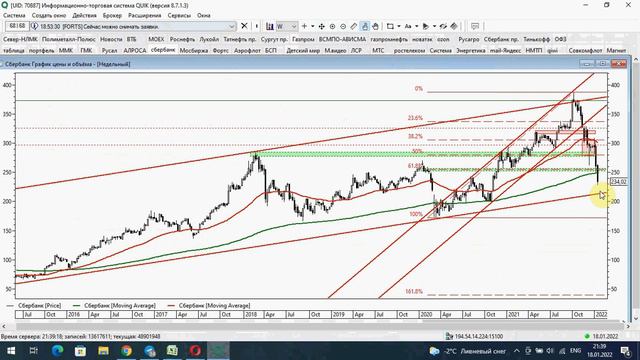640x360 pixels.
Task: Open the Действия menu
Action: pyautogui.click(x=84, y=16)
